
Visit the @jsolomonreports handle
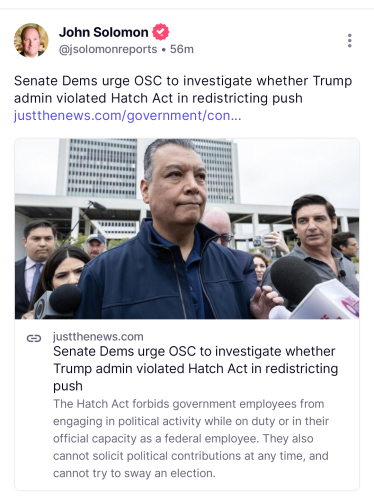point(108,49)
